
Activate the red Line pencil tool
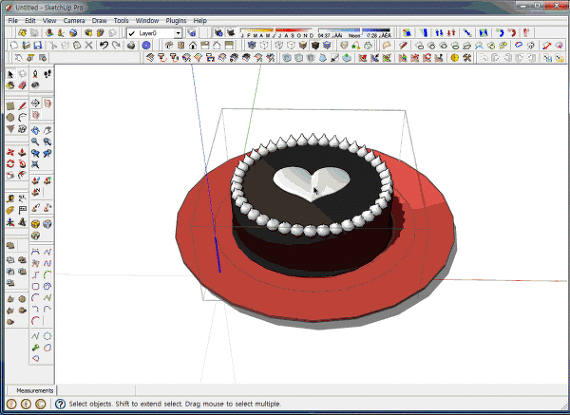23,106
